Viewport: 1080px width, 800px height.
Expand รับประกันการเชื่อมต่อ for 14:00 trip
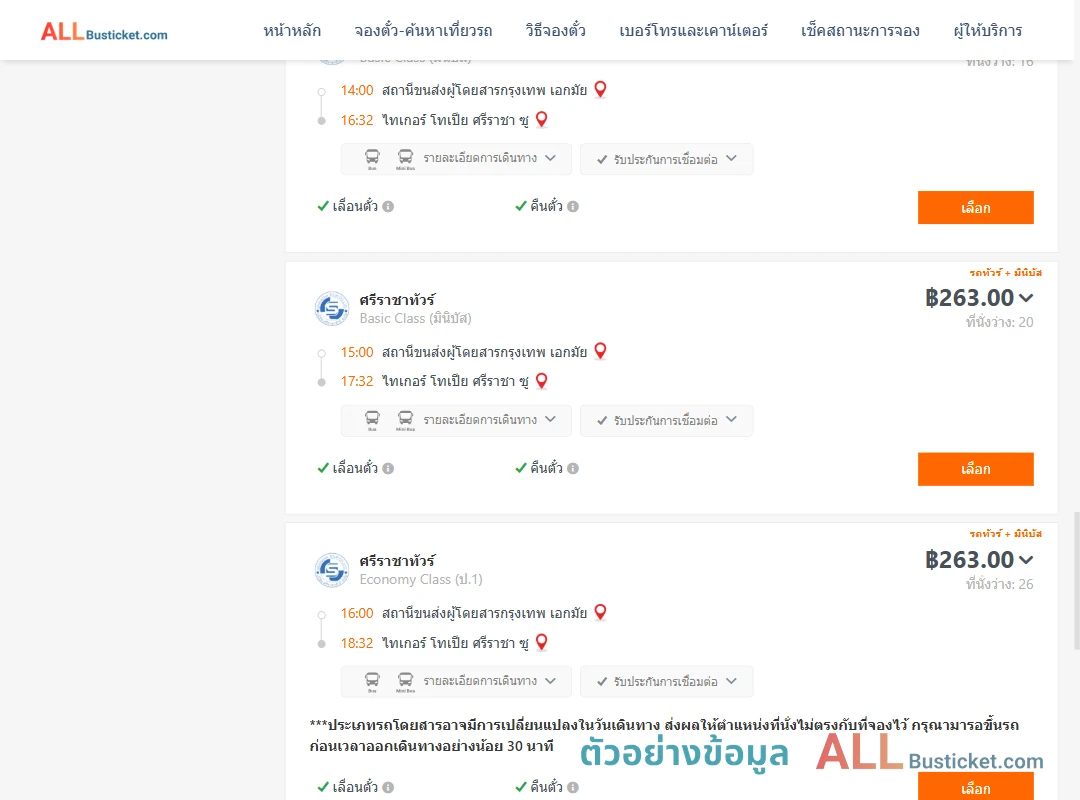[666, 159]
